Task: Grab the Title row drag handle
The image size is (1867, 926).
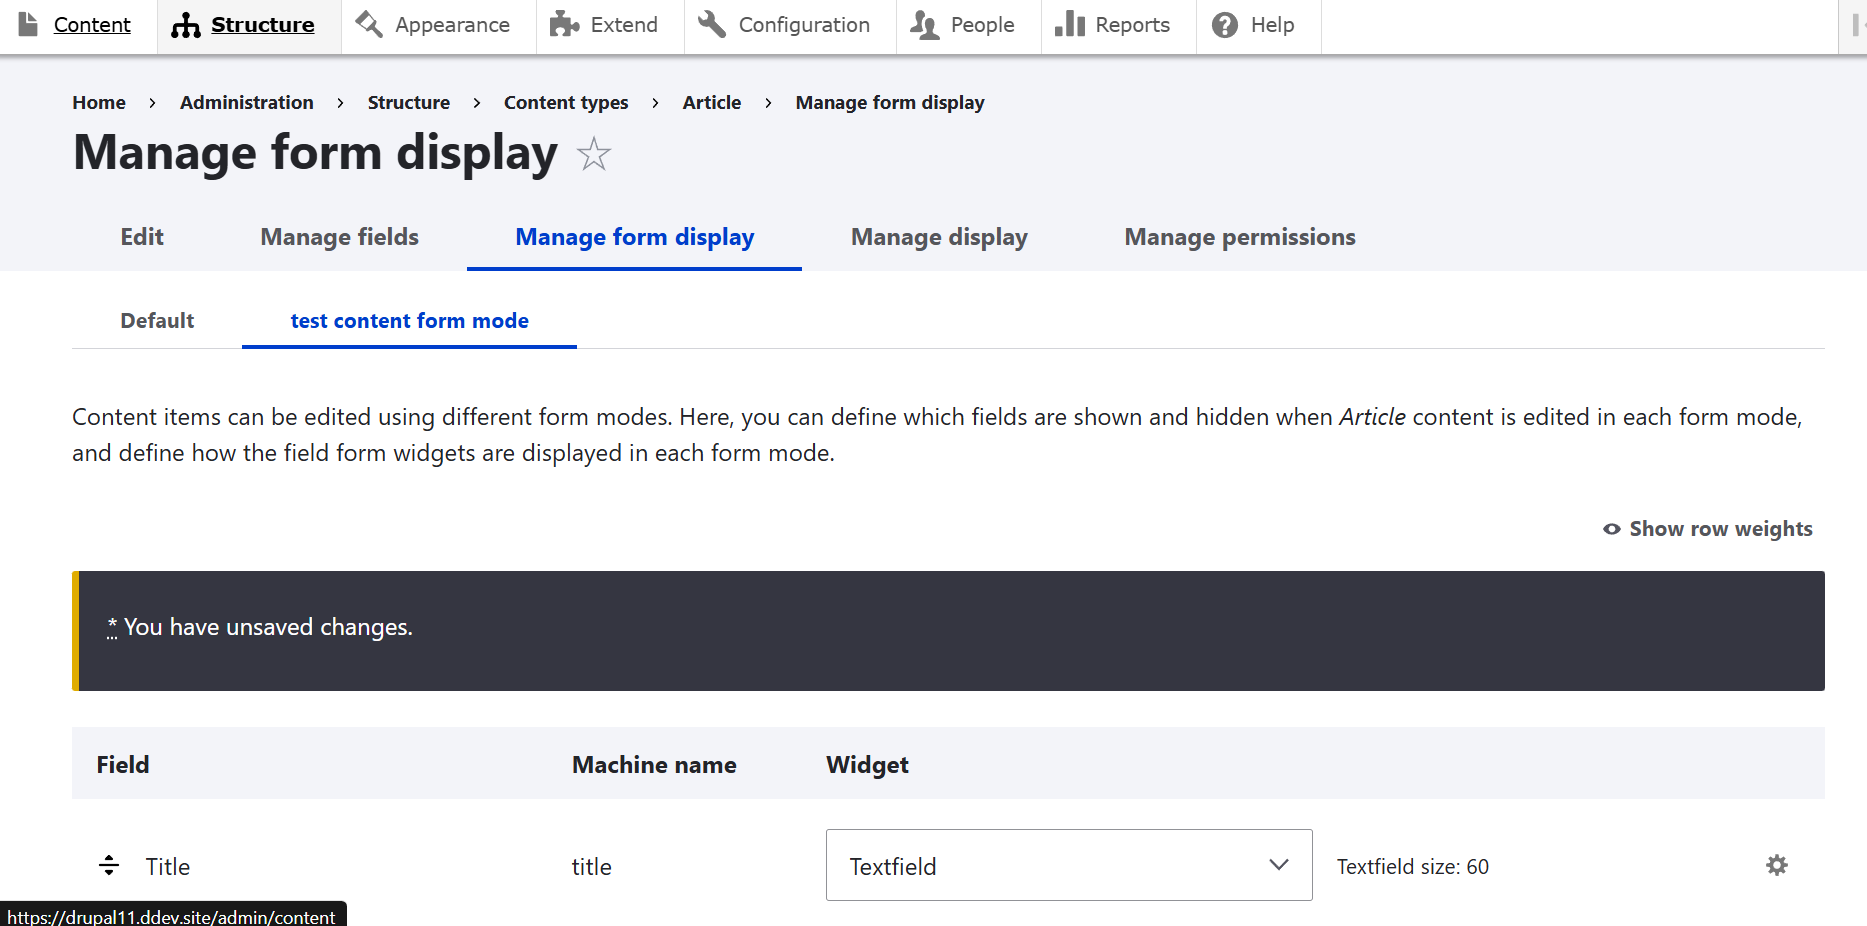Action: coord(109,865)
